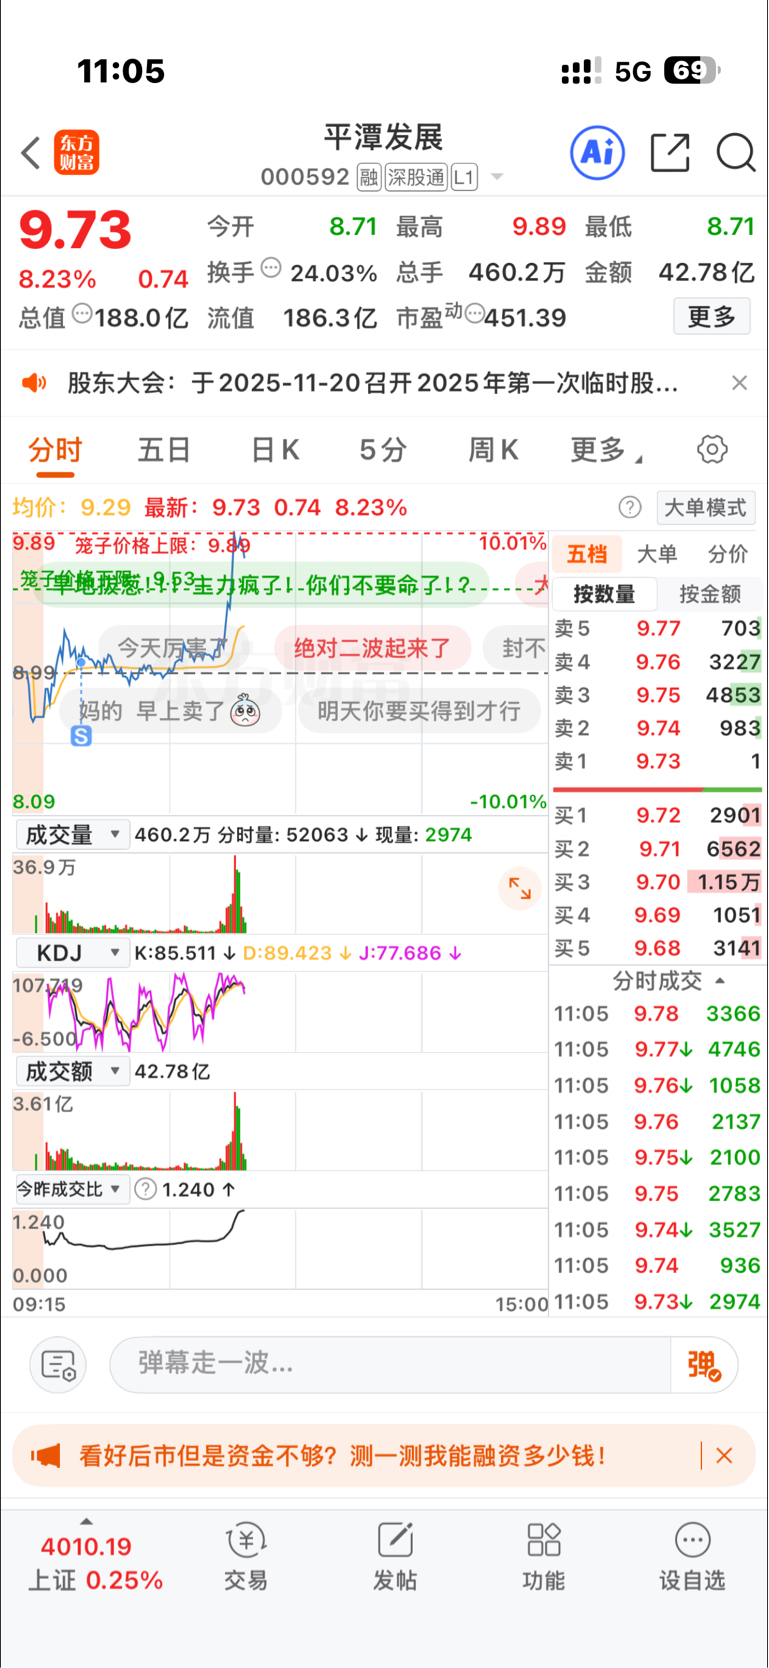Screen dimensions: 769x1668
Task: Tap the 卖1 9.73 order row
Action: point(657,761)
